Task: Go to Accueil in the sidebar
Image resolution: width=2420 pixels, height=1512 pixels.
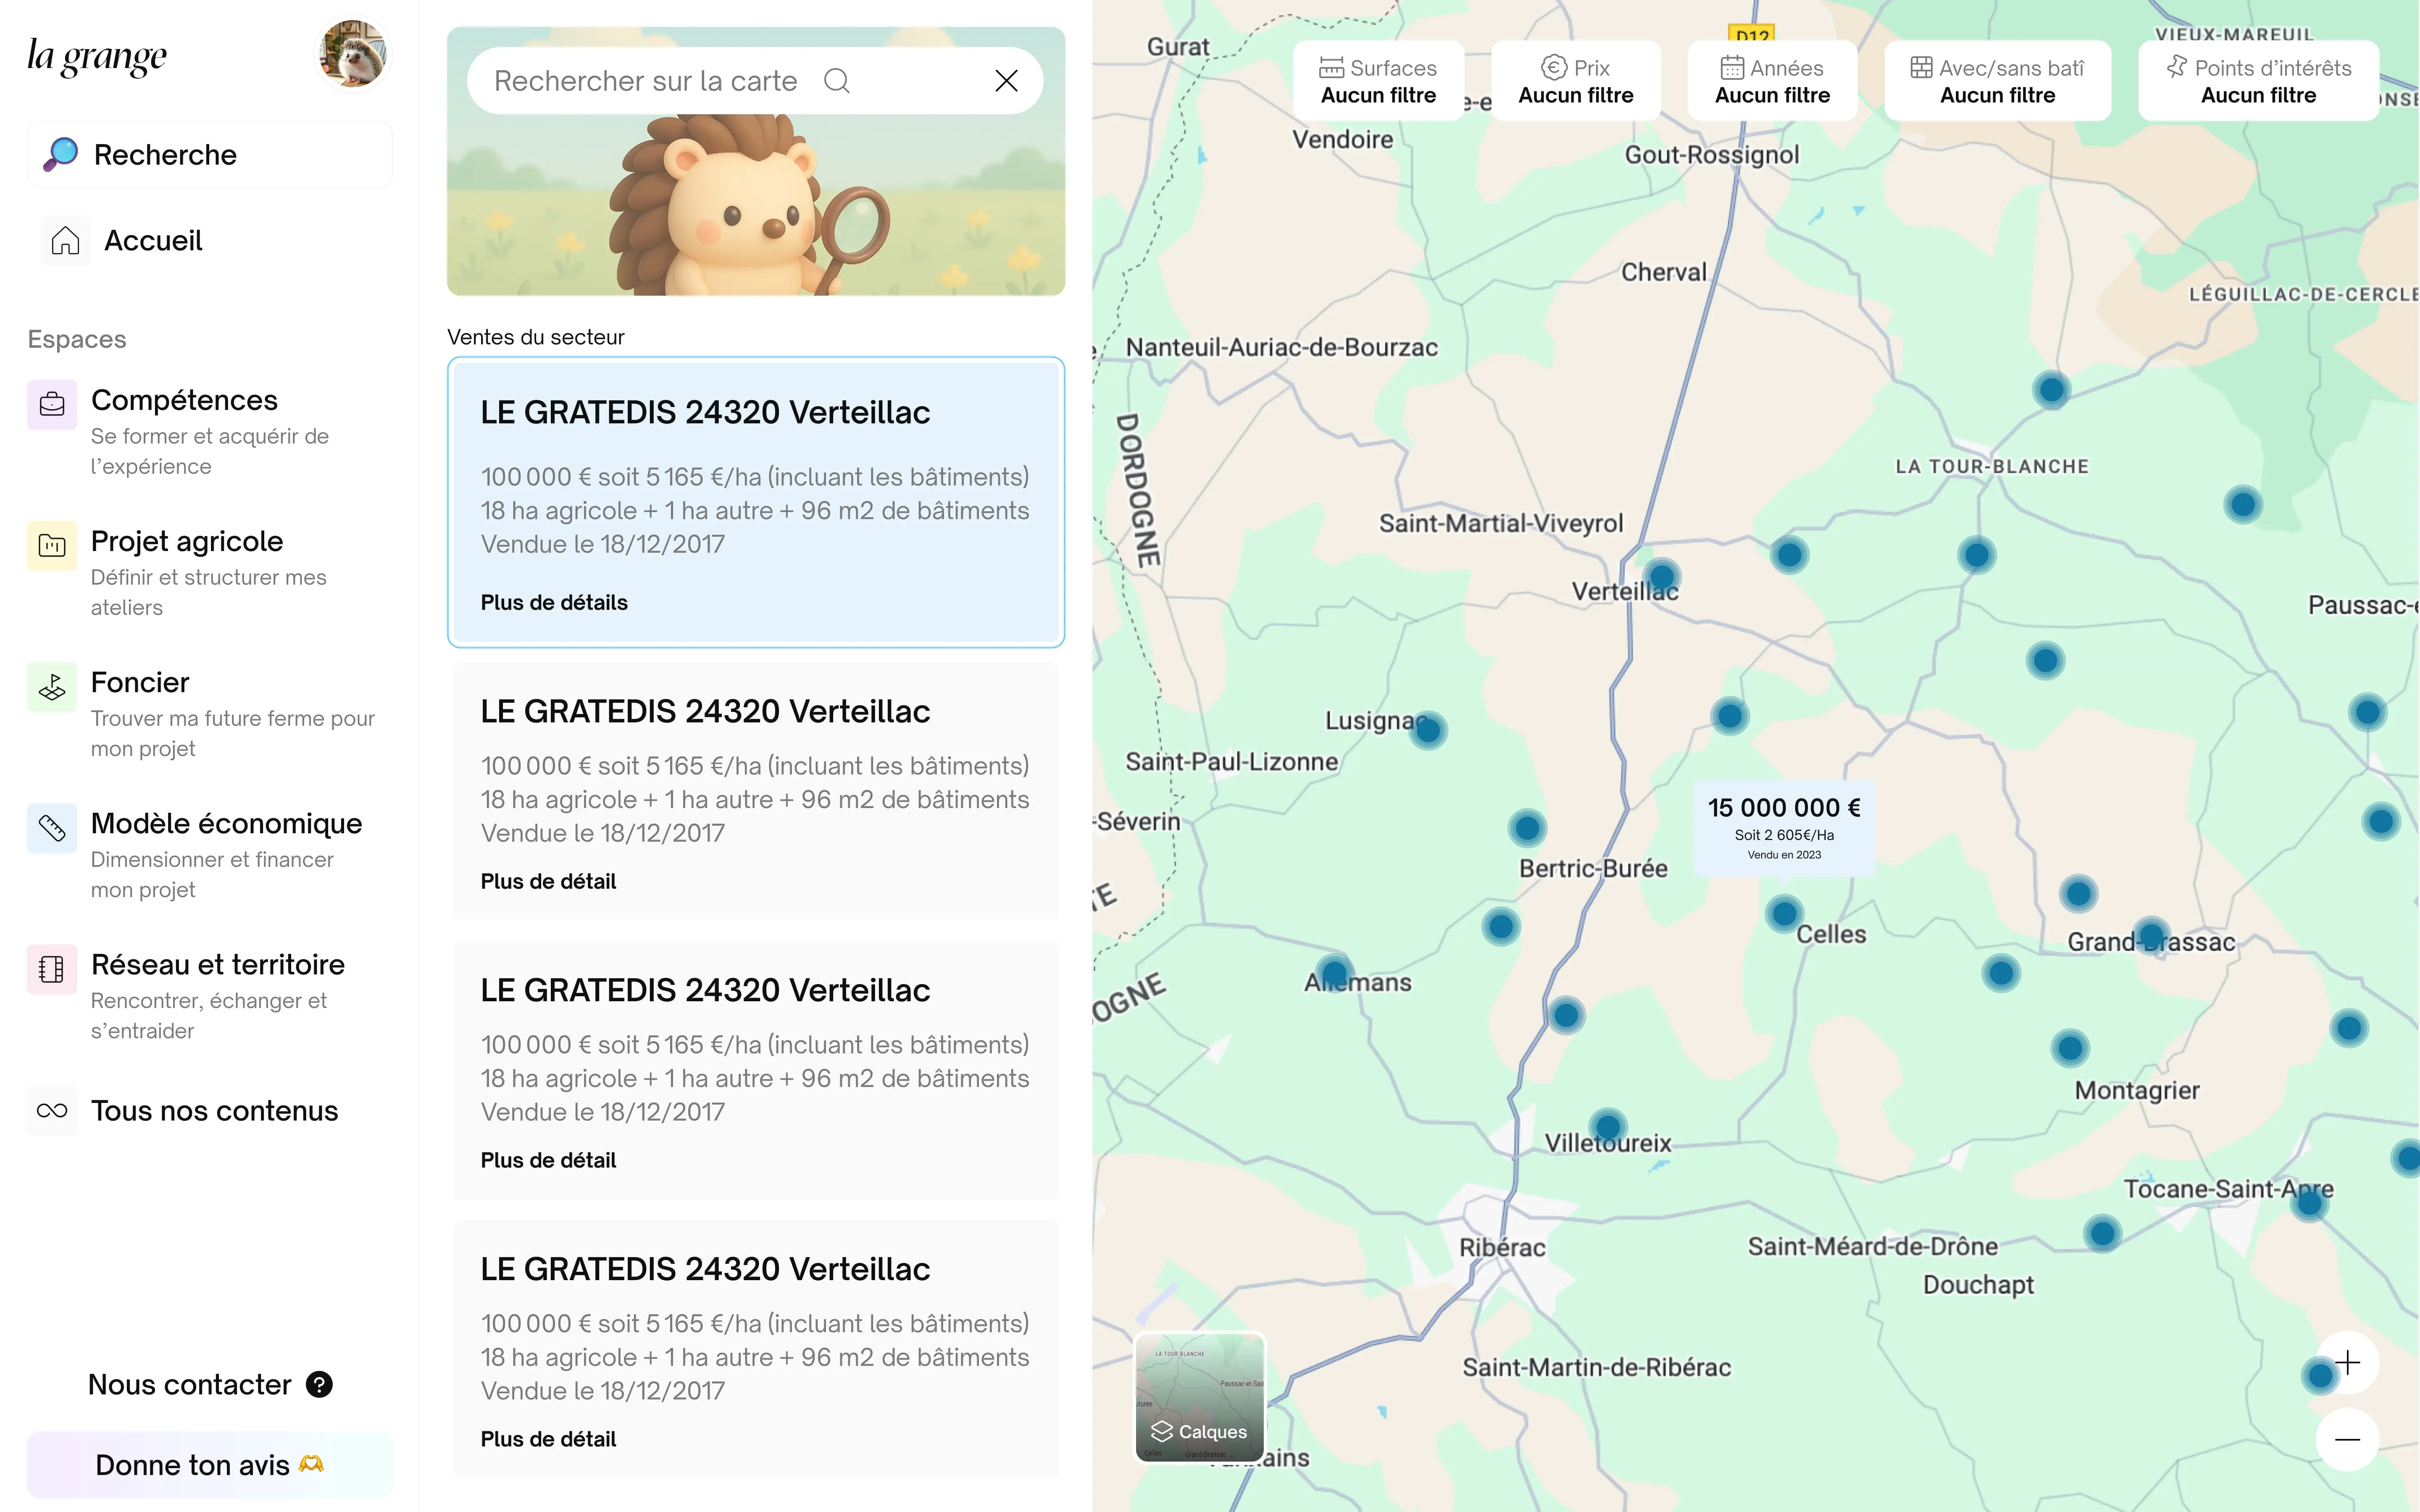Action: pos(153,241)
